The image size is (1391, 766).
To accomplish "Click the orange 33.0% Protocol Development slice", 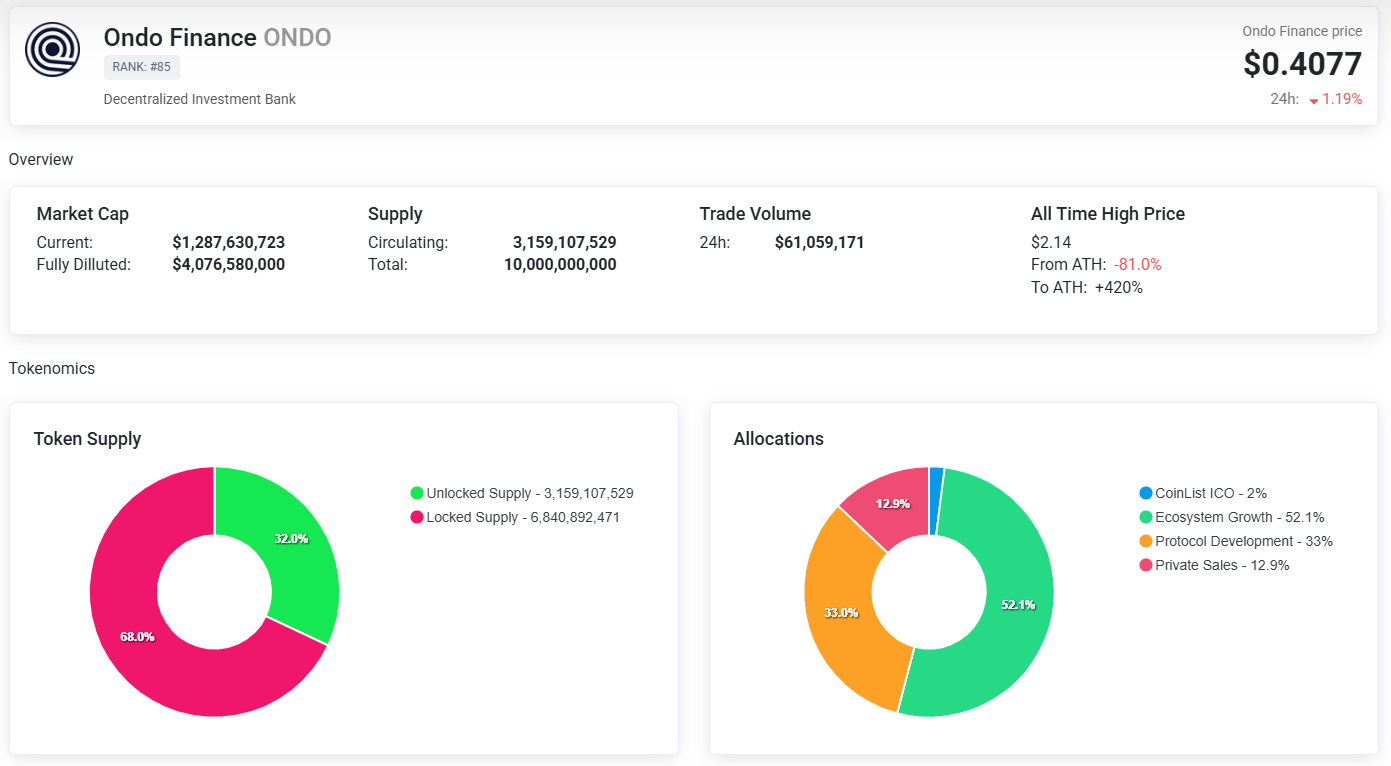I will [841, 612].
